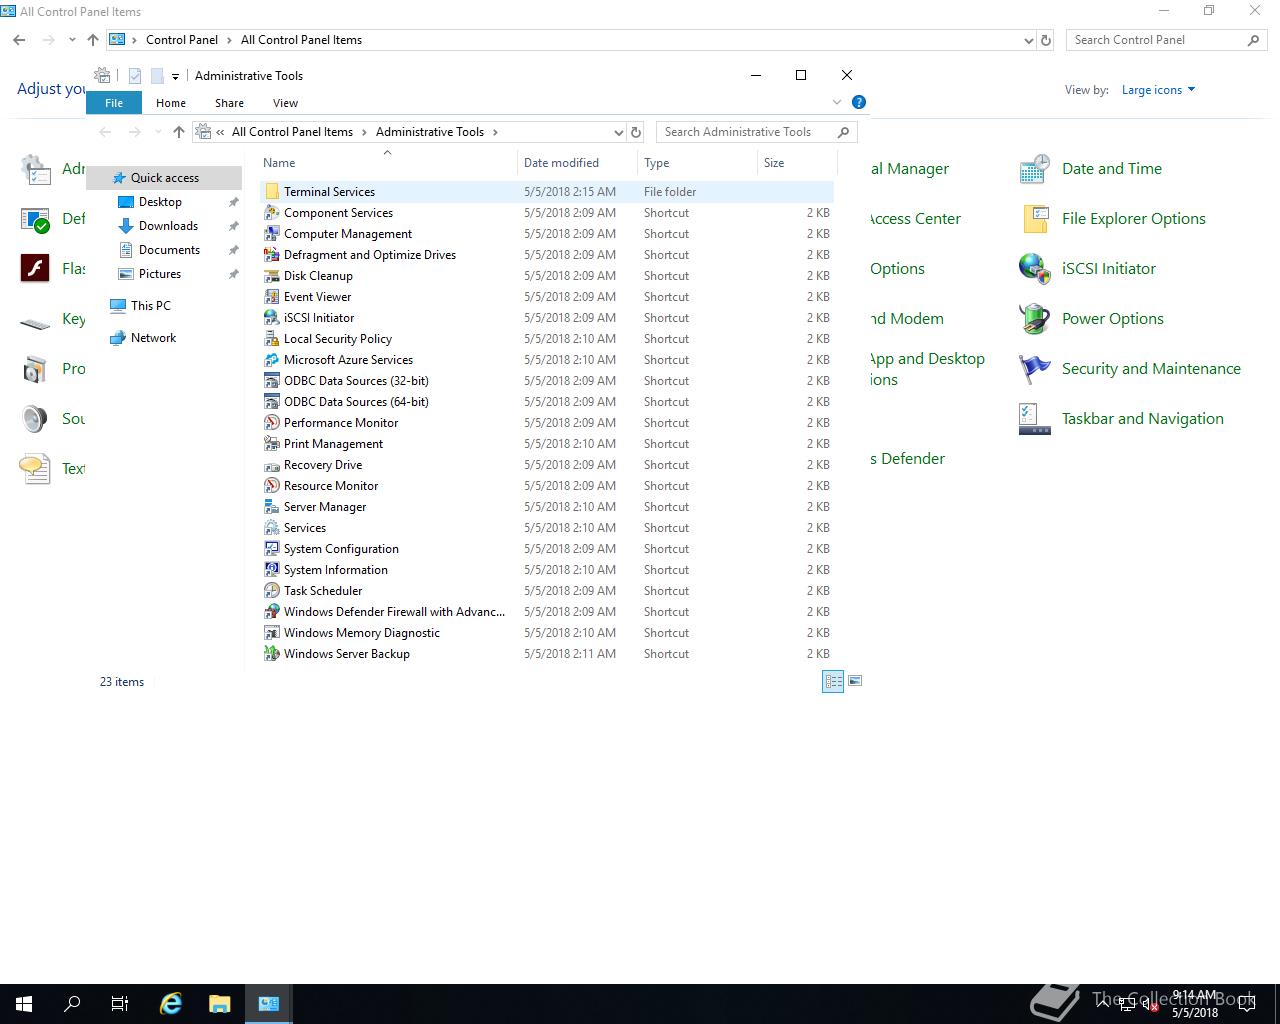Select ODBC Data Sources (64-bit) entry
The image size is (1280, 1024).
coord(547,402)
